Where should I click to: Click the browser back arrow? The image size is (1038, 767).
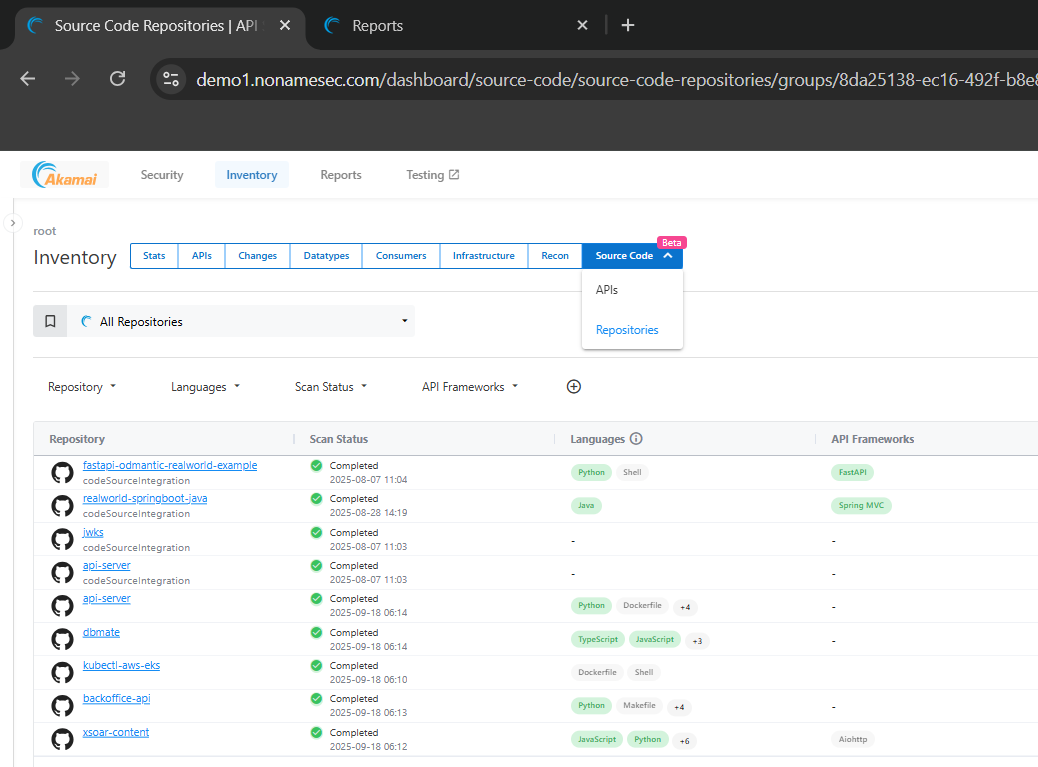click(28, 79)
